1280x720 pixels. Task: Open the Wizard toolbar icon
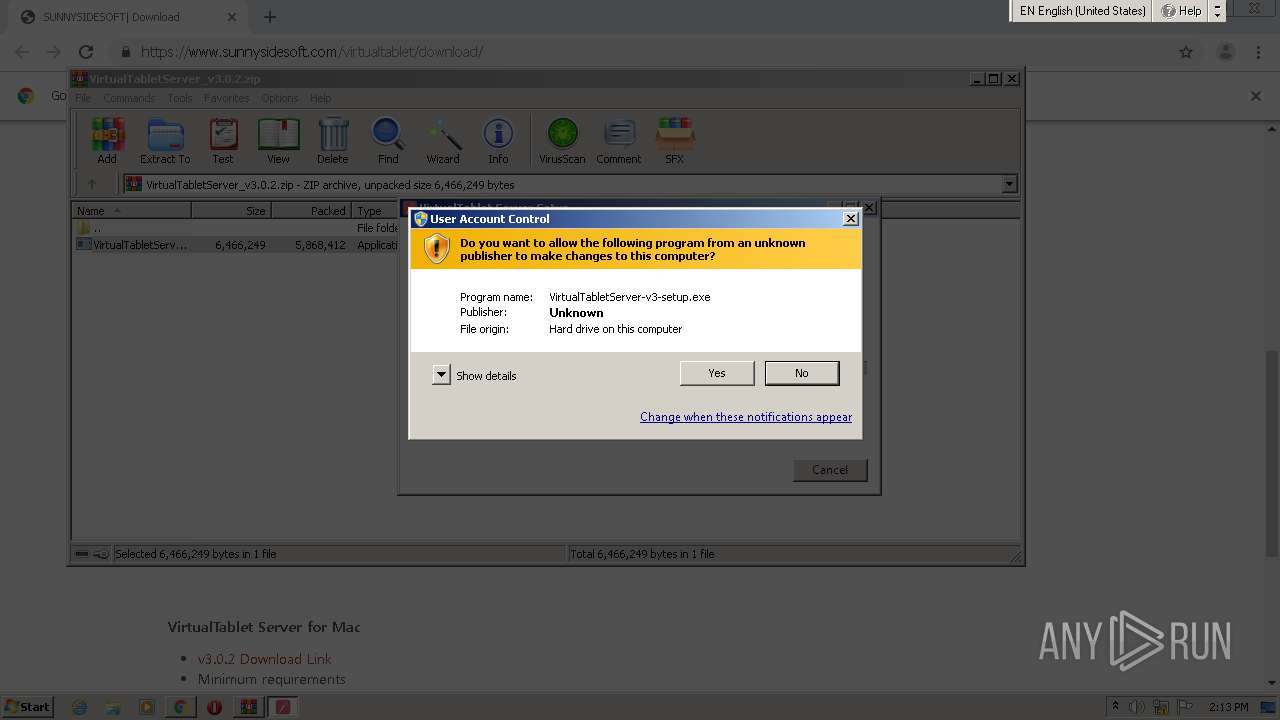(x=443, y=141)
